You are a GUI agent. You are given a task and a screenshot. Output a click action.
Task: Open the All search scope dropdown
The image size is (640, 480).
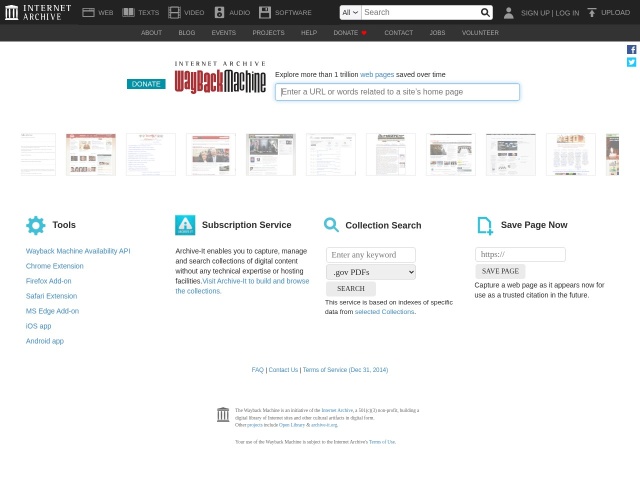tap(350, 13)
